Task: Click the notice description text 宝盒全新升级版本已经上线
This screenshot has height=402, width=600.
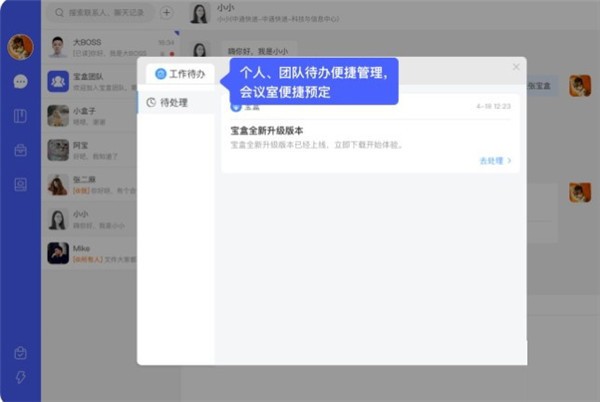Action: 316,145
